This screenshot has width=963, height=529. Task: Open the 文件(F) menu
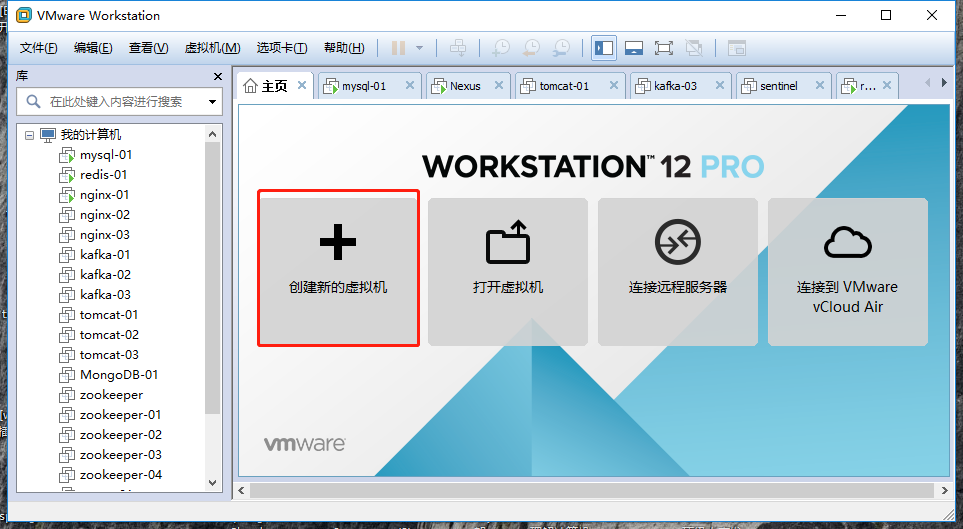(x=39, y=48)
